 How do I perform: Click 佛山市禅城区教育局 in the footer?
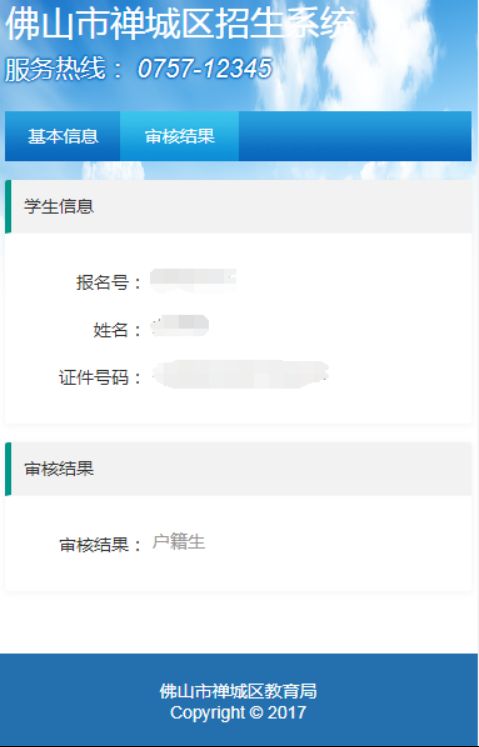tap(238, 691)
